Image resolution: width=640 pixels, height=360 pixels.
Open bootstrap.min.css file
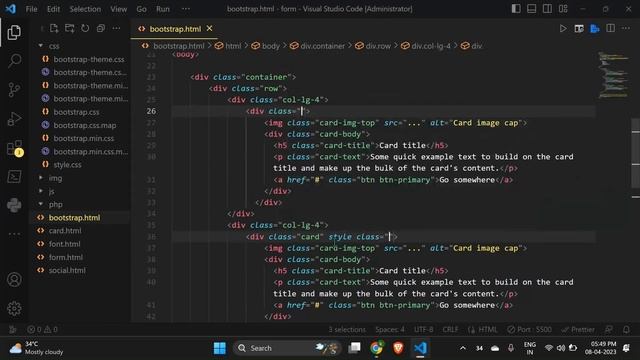[x=84, y=138]
